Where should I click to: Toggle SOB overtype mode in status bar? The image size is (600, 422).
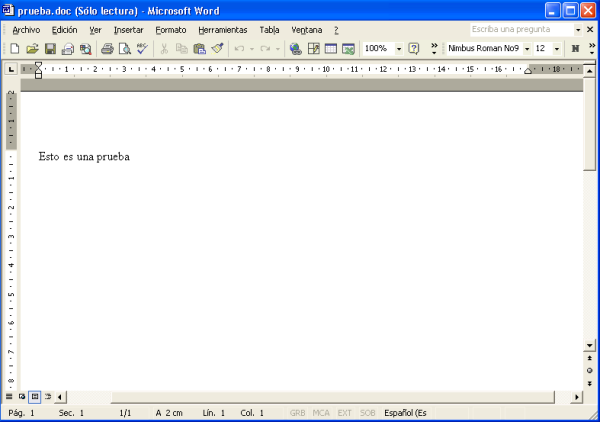coord(368,413)
